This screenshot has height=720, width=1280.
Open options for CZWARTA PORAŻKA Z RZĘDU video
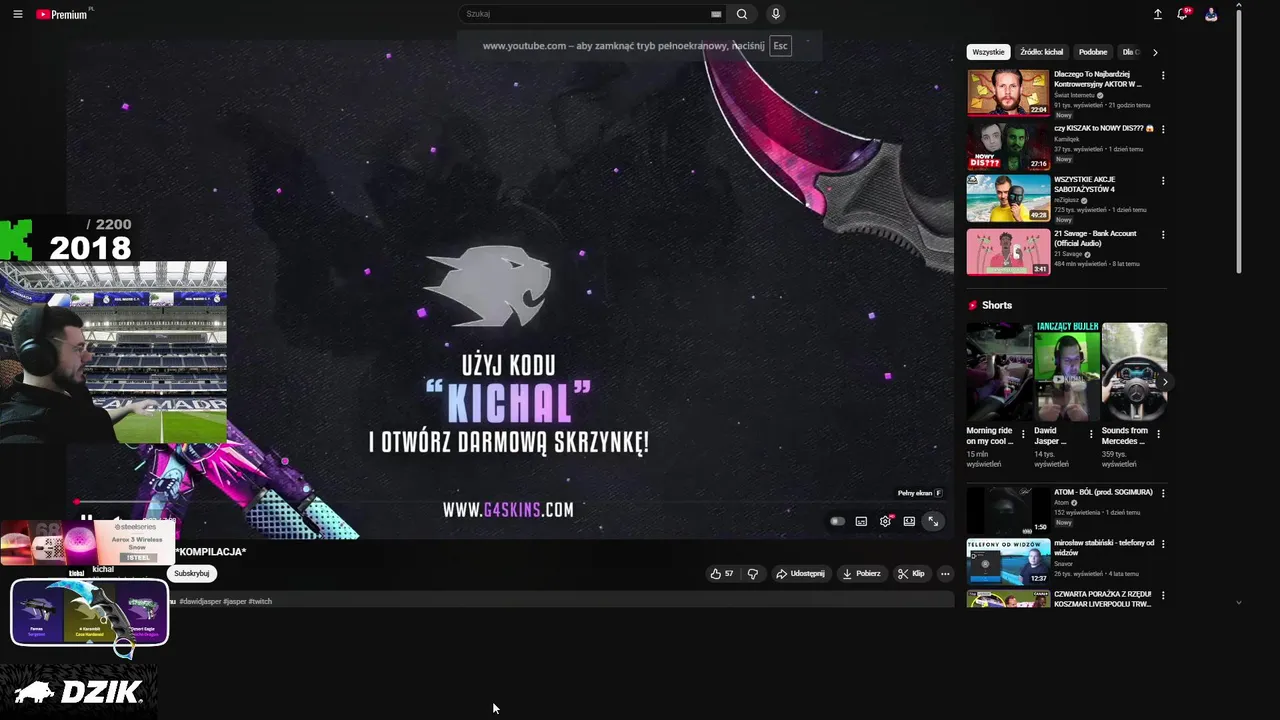click(x=1163, y=596)
